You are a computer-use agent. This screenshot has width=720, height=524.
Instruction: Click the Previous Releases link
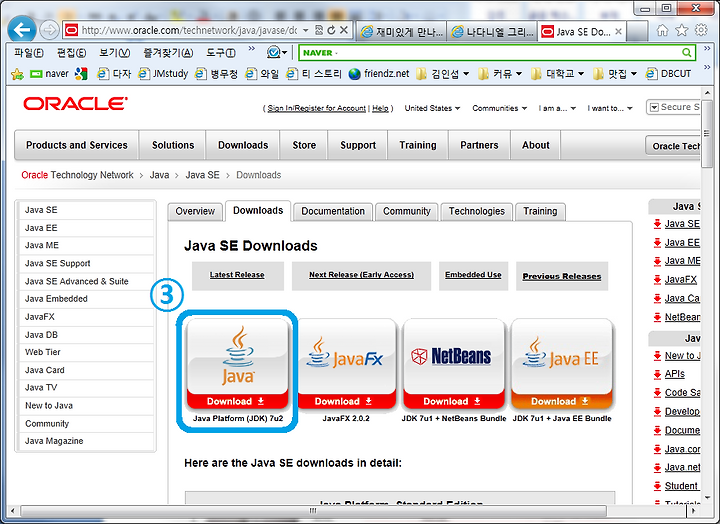[562, 276]
